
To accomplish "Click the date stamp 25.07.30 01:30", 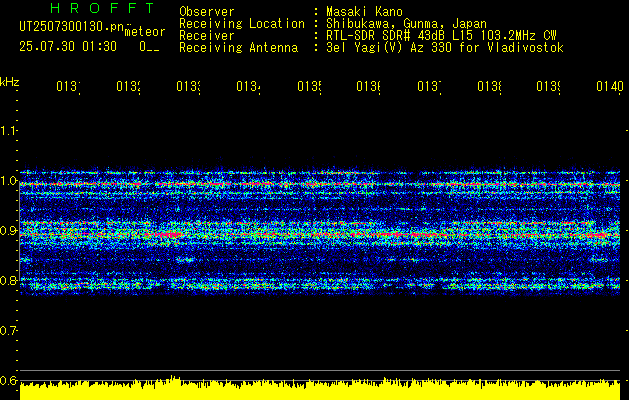I will [68, 47].
